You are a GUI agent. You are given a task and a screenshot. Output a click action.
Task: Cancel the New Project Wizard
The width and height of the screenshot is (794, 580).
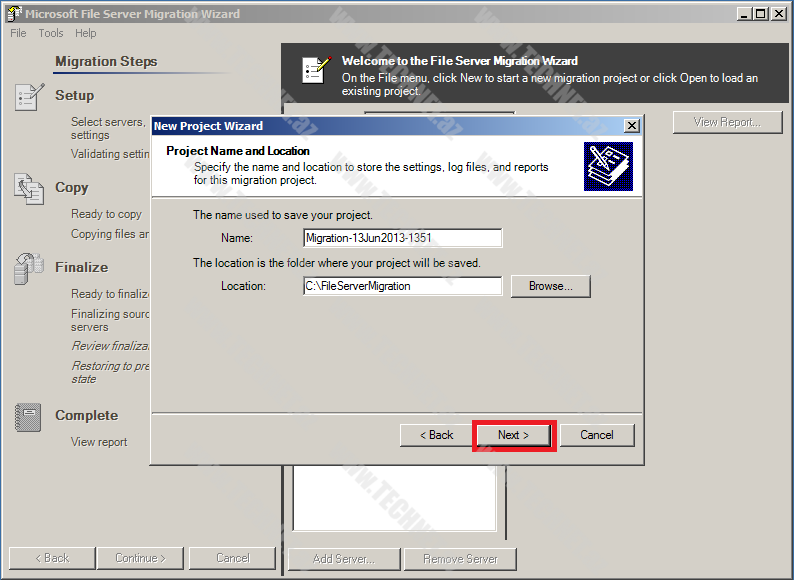(x=597, y=435)
